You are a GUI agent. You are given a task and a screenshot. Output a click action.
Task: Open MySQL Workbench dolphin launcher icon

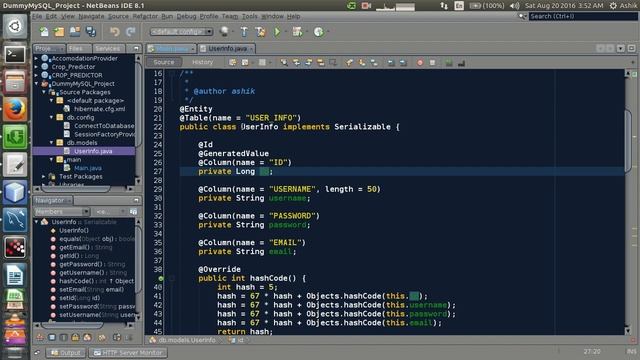15,220
